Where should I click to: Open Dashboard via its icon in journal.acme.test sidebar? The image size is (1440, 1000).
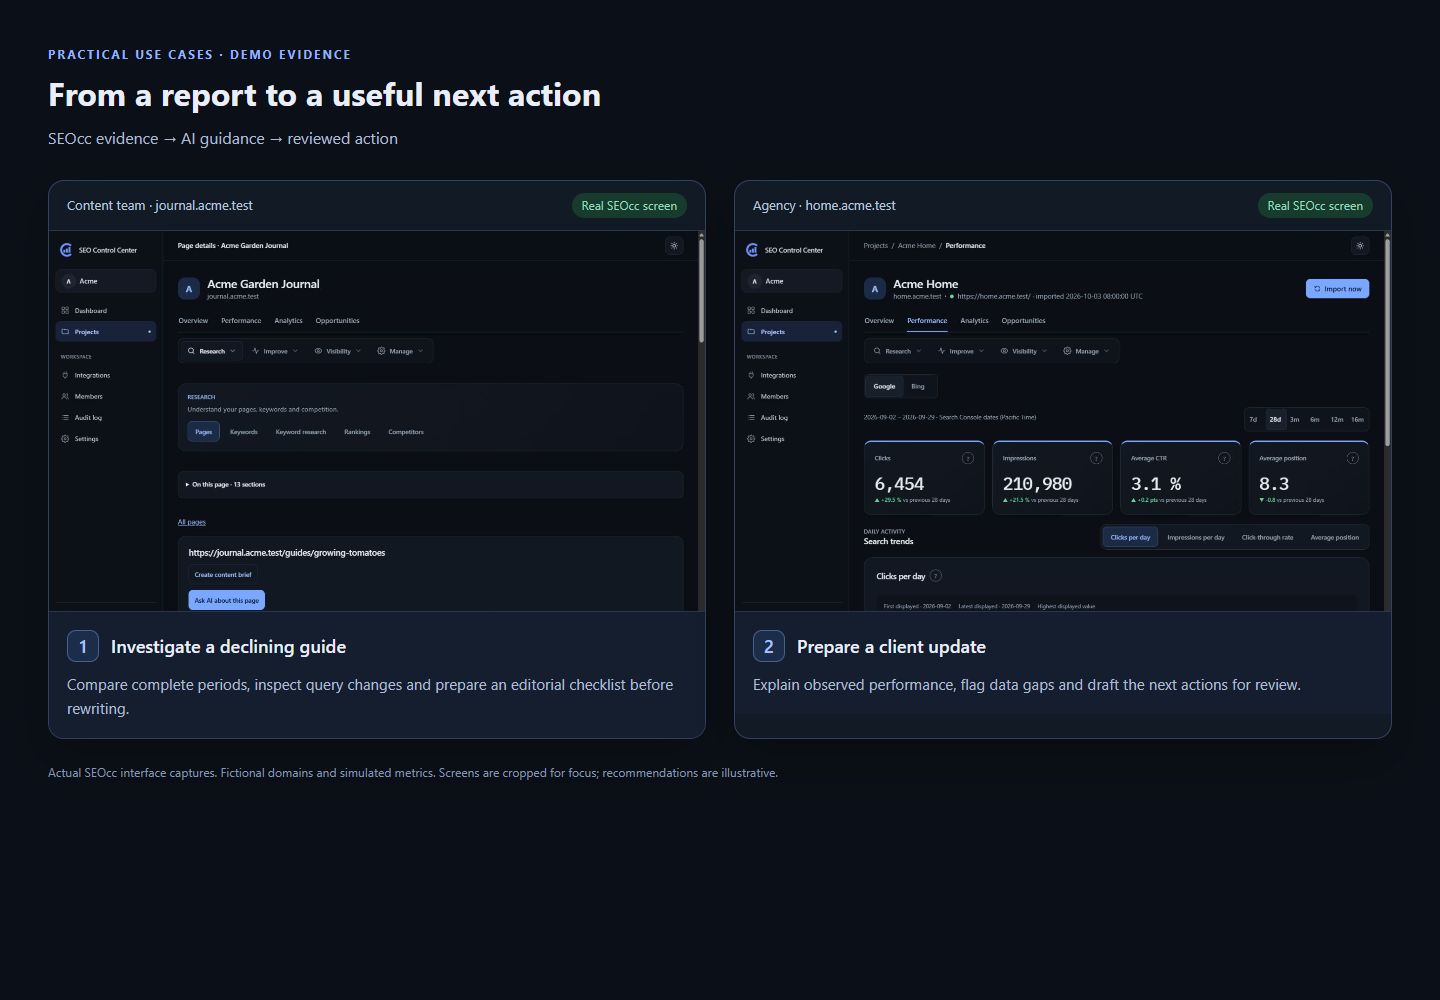[65, 311]
